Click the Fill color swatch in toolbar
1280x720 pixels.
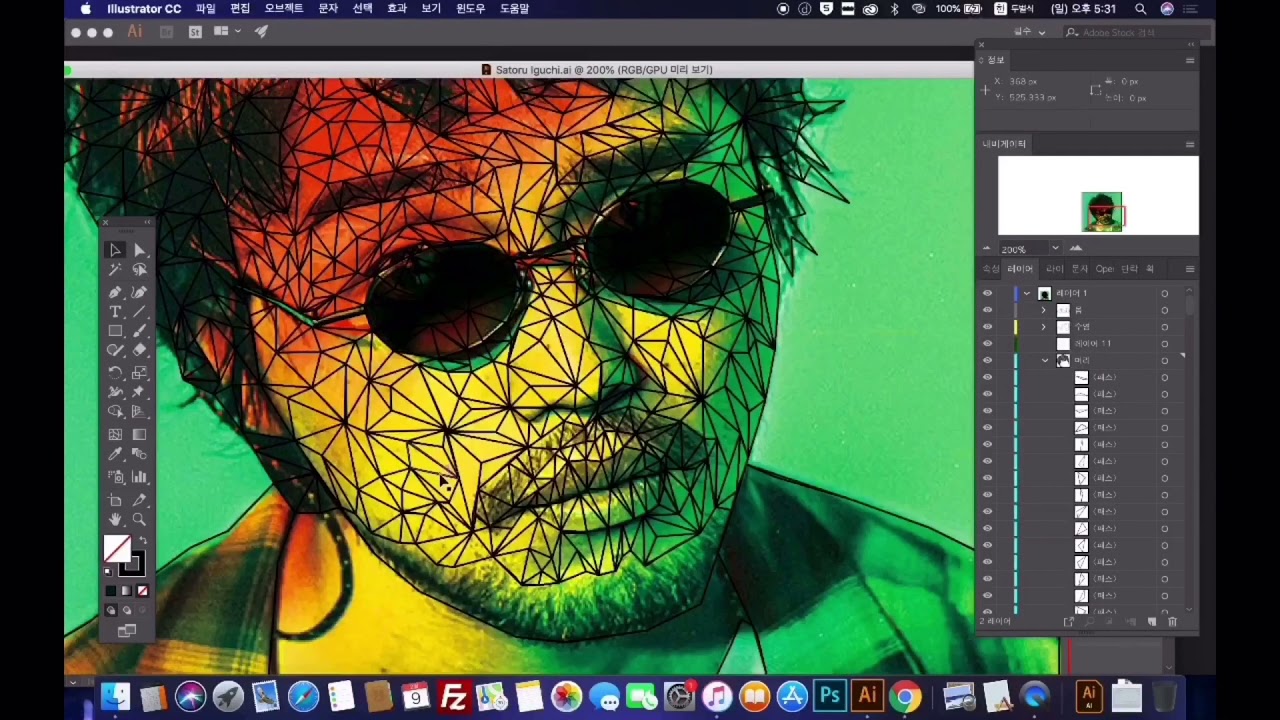(x=117, y=549)
